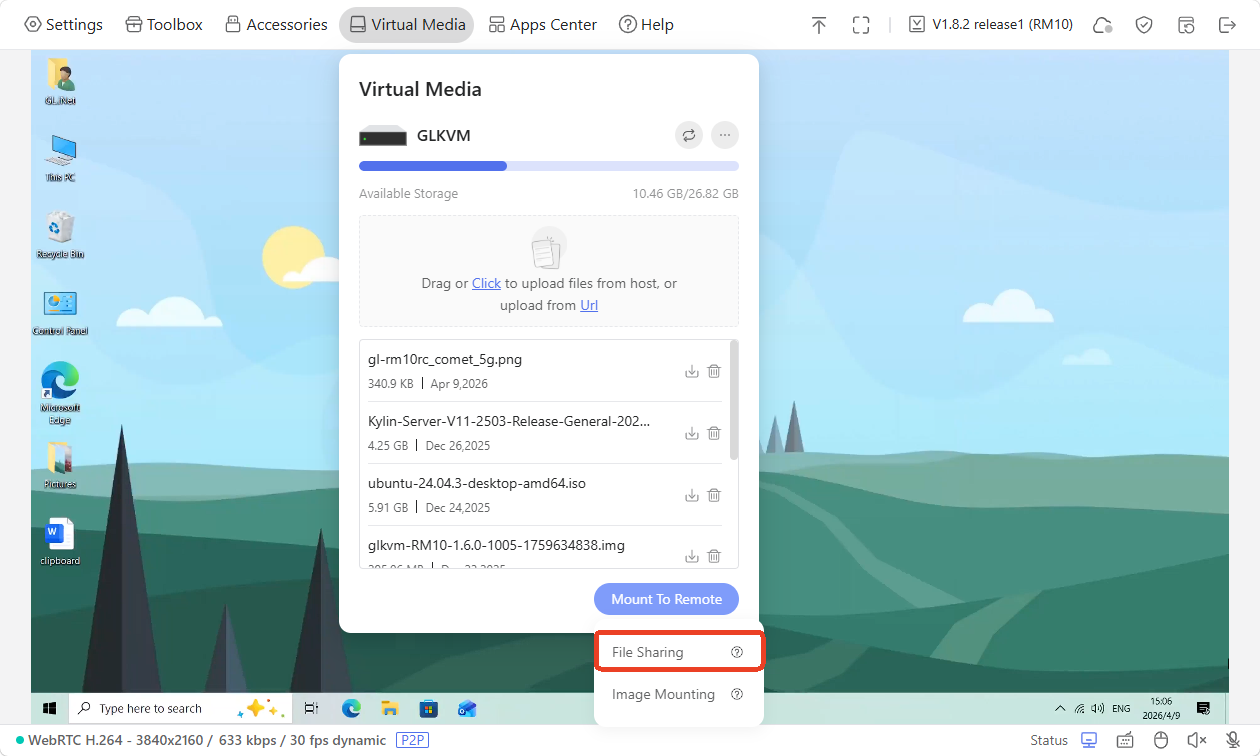Click the refresh icon next to GLKVM

[x=689, y=135]
